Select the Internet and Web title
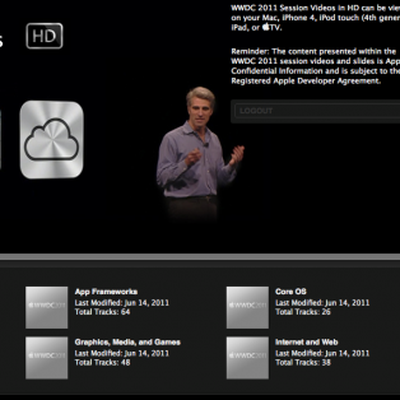 [x=307, y=342]
